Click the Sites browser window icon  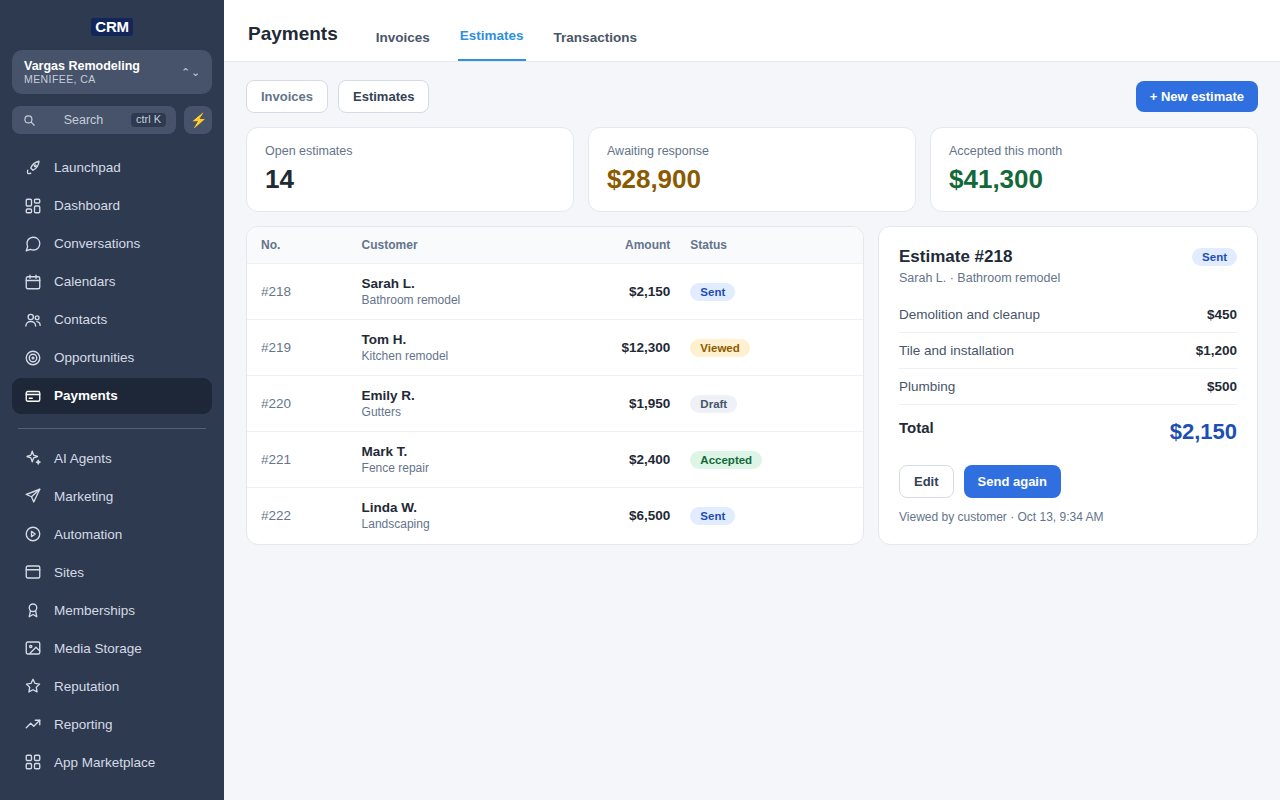pos(33,573)
